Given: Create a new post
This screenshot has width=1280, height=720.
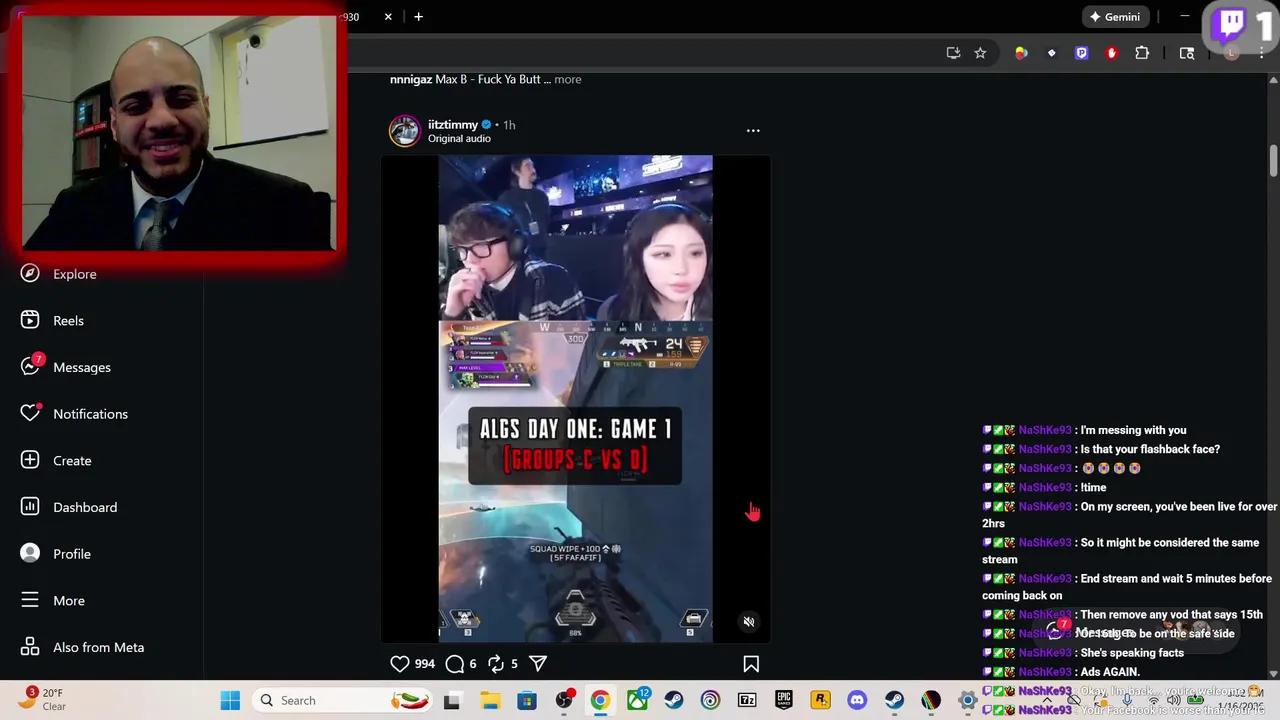Looking at the screenshot, I should point(57,461).
